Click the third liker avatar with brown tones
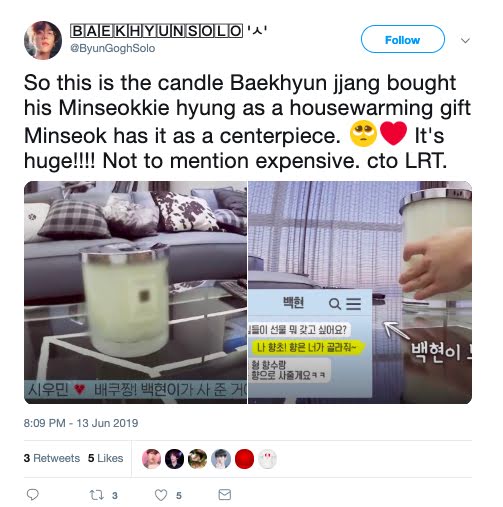The width and height of the screenshot is (503, 507). pos(198,459)
